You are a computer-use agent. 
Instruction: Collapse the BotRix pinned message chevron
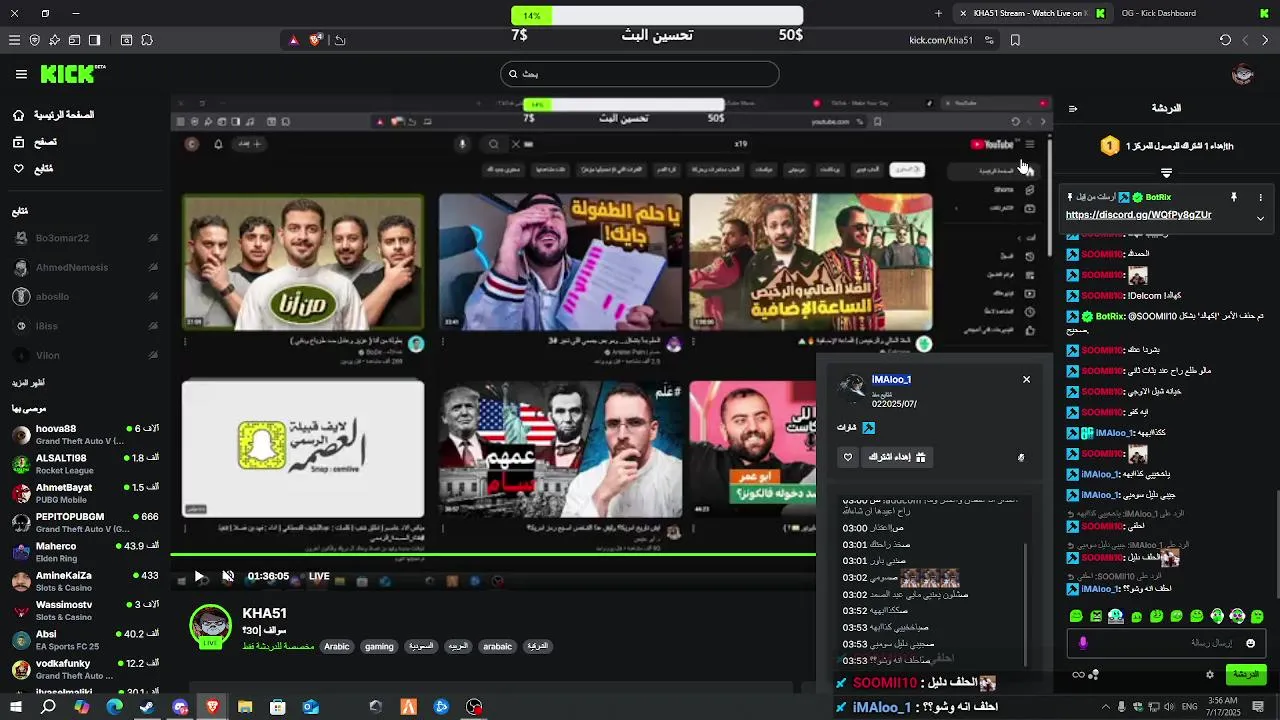1260,217
